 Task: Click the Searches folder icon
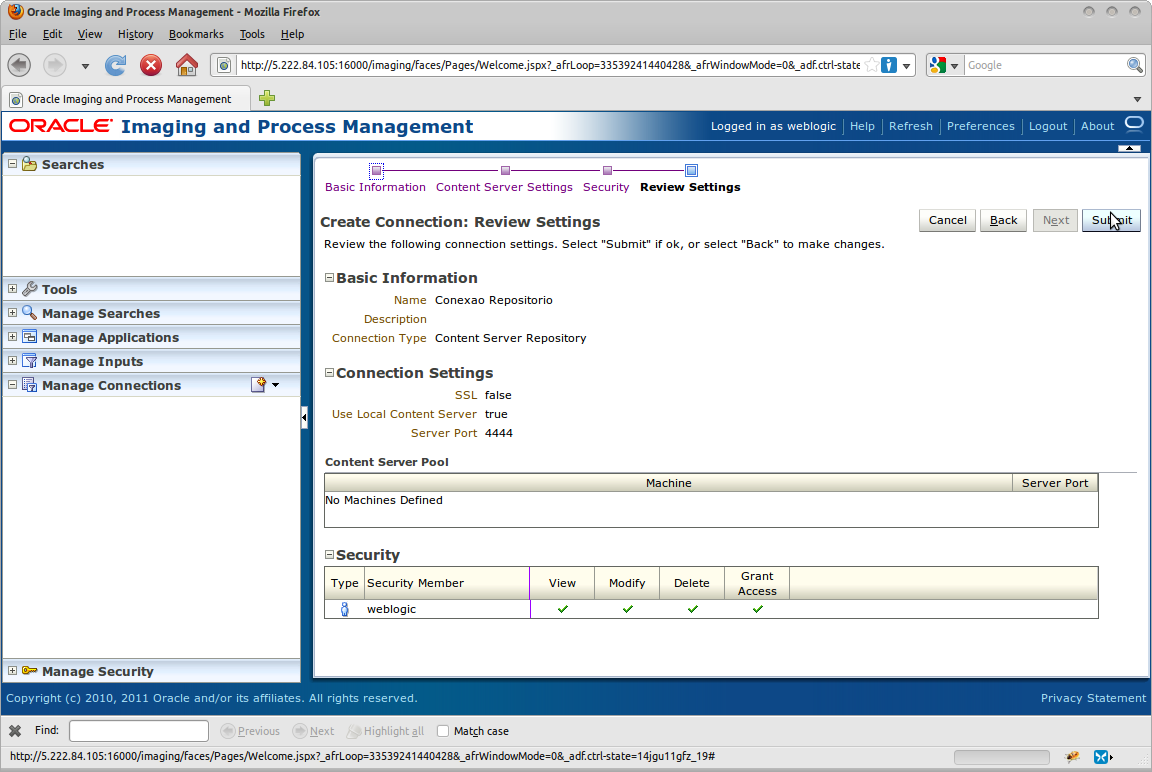click(x=29, y=164)
